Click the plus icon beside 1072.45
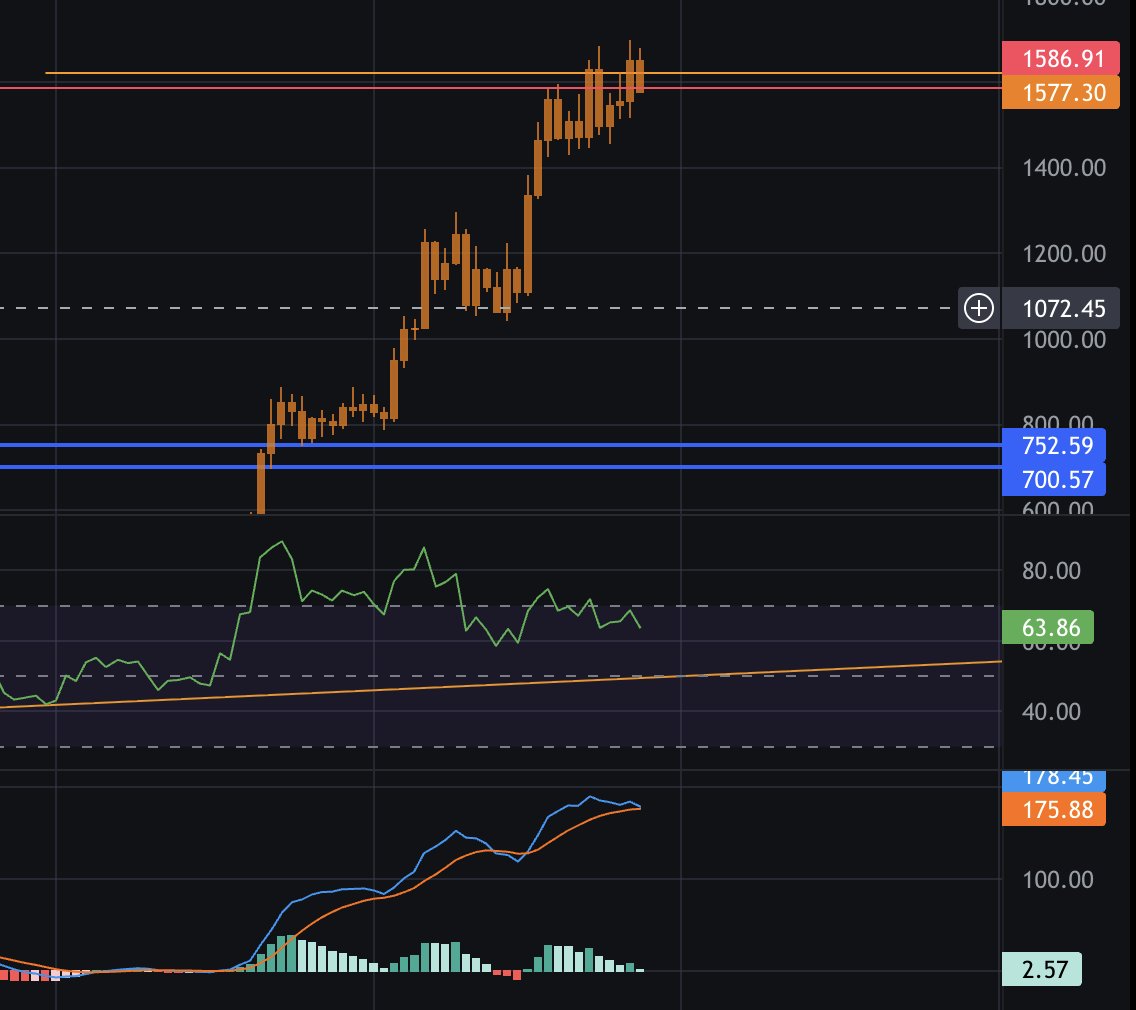 (x=978, y=309)
